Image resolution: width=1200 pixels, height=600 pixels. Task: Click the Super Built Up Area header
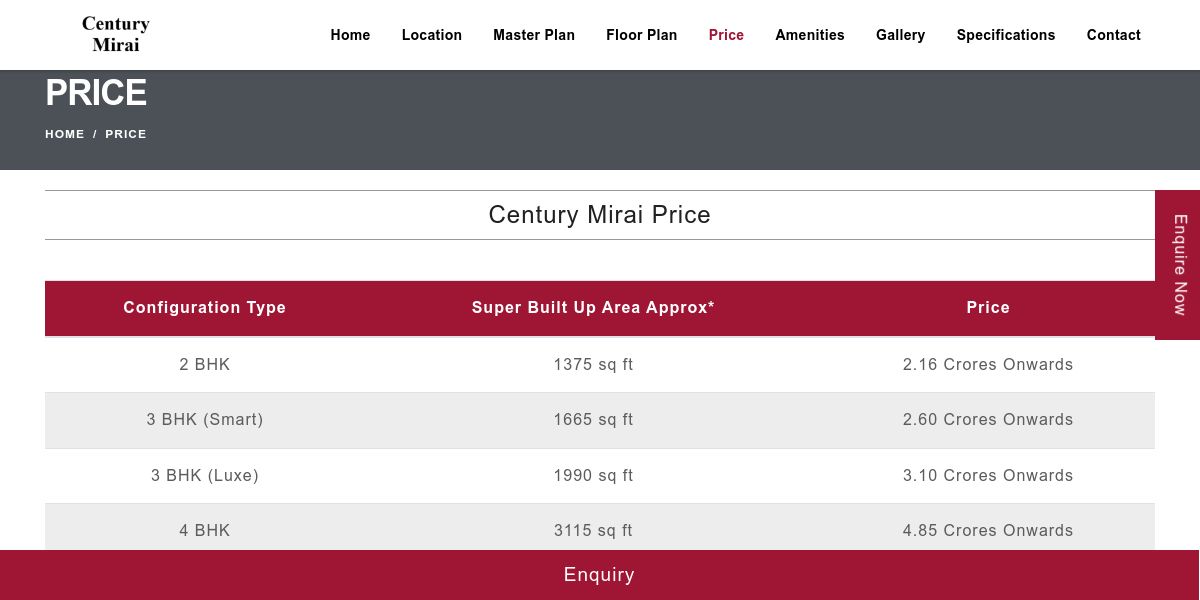(x=593, y=308)
